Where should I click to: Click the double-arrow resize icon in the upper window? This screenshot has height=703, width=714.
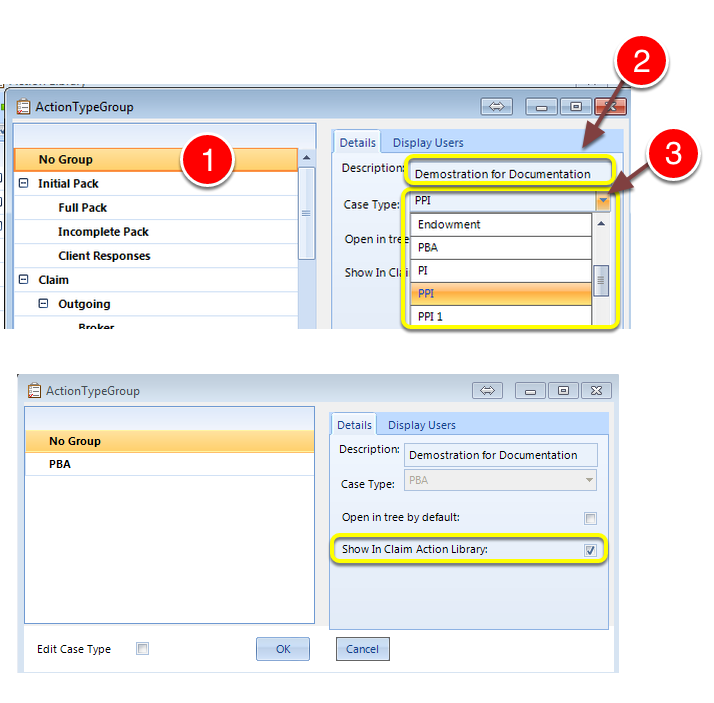pos(496,107)
